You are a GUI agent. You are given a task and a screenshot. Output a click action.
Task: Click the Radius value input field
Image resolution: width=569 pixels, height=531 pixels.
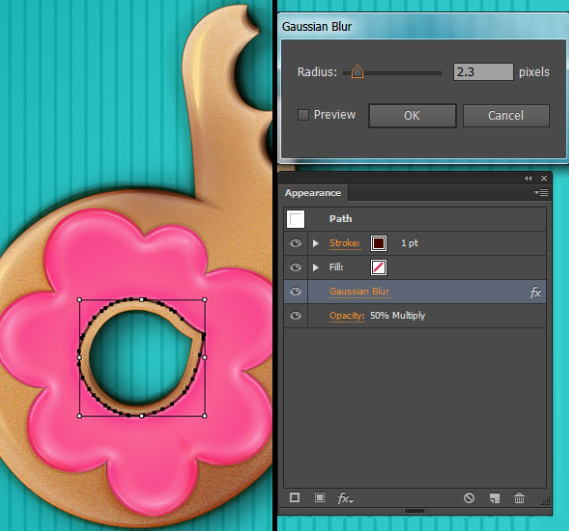(x=483, y=72)
